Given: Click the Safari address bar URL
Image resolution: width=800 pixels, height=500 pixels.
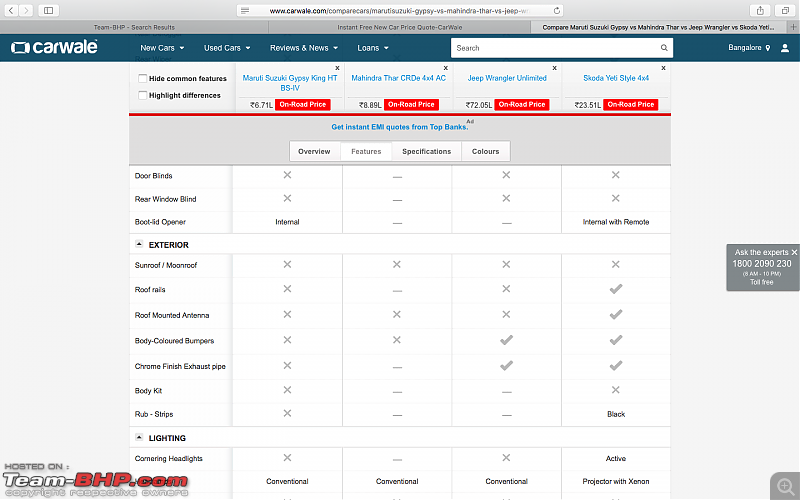Looking at the screenshot, I should tap(399, 11).
